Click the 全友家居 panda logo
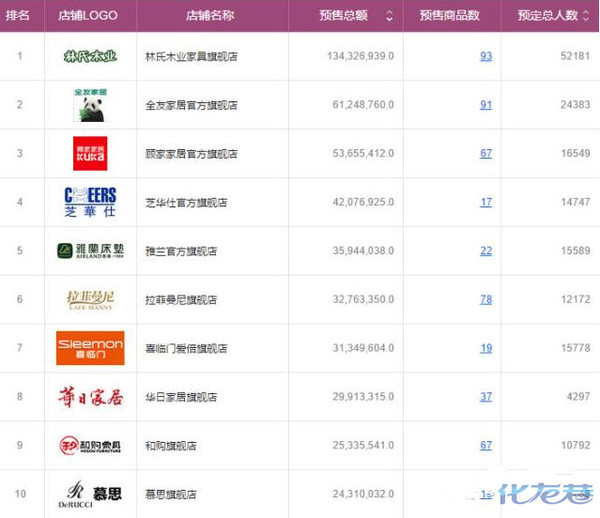Image resolution: width=600 pixels, height=518 pixels. (90, 105)
